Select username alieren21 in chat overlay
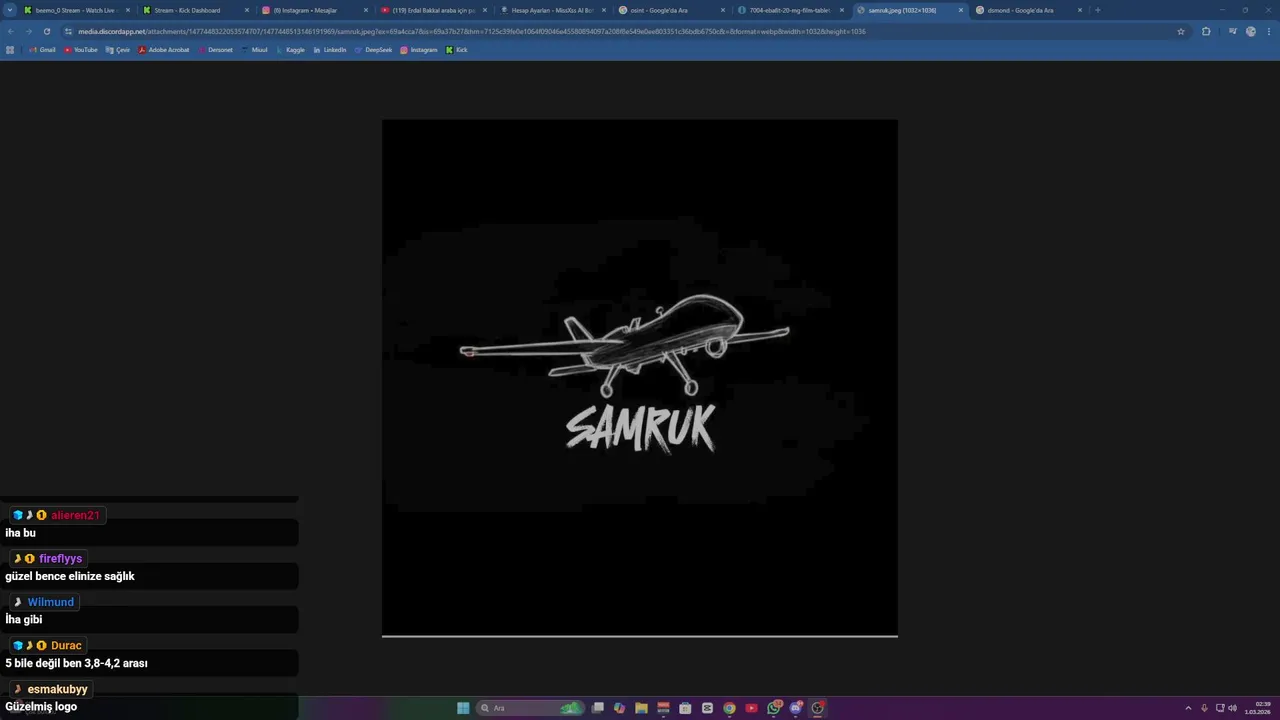The width and height of the screenshot is (1280, 720). [x=76, y=515]
